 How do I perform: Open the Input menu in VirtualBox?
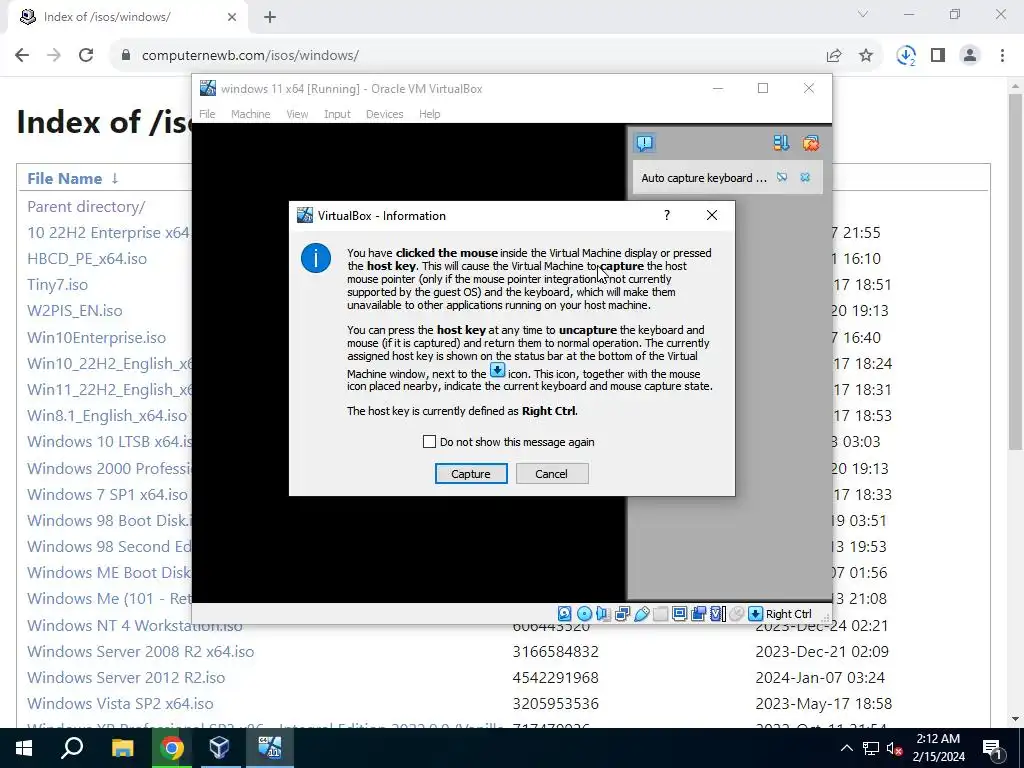[x=337, y=114]
